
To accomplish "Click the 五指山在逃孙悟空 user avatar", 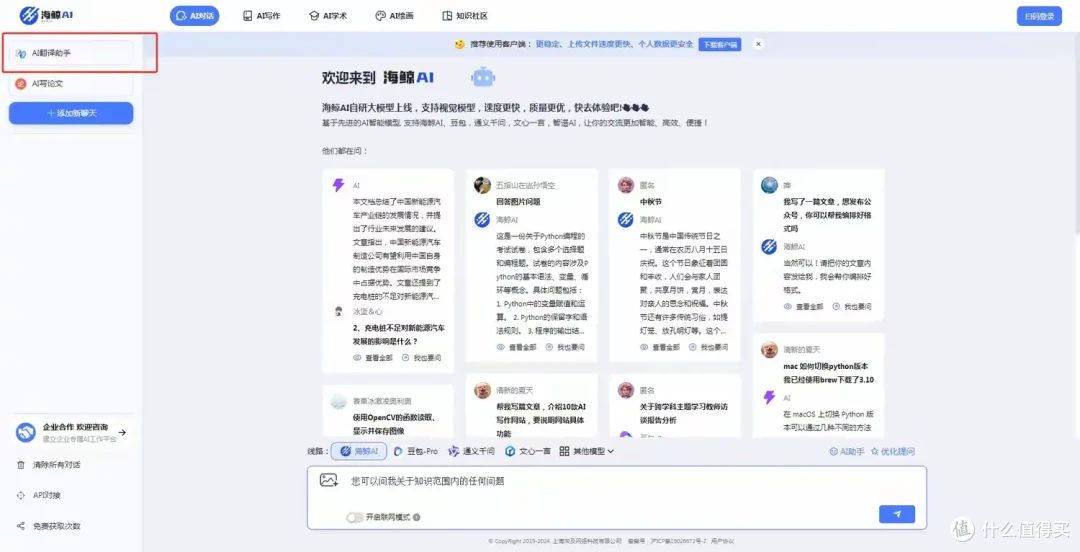I will coord(482,185).
